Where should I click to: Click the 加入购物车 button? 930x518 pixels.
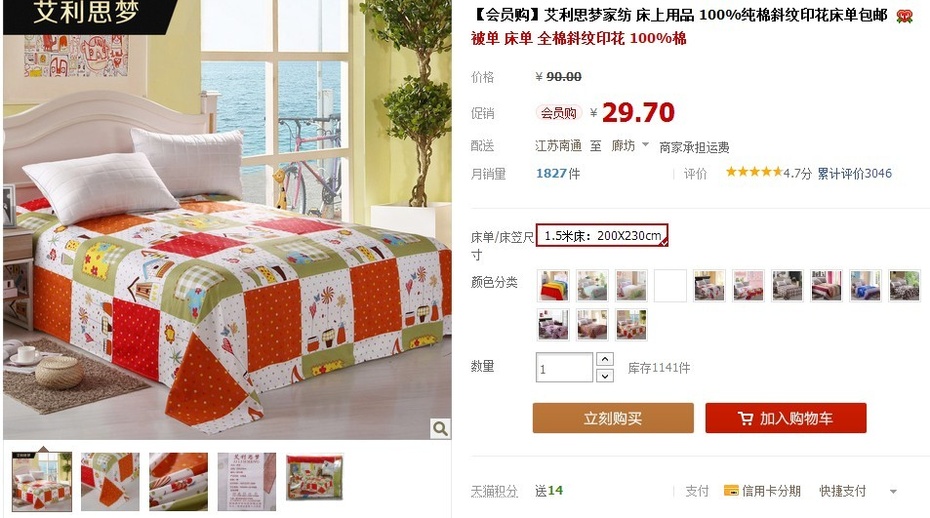(785, 418)
